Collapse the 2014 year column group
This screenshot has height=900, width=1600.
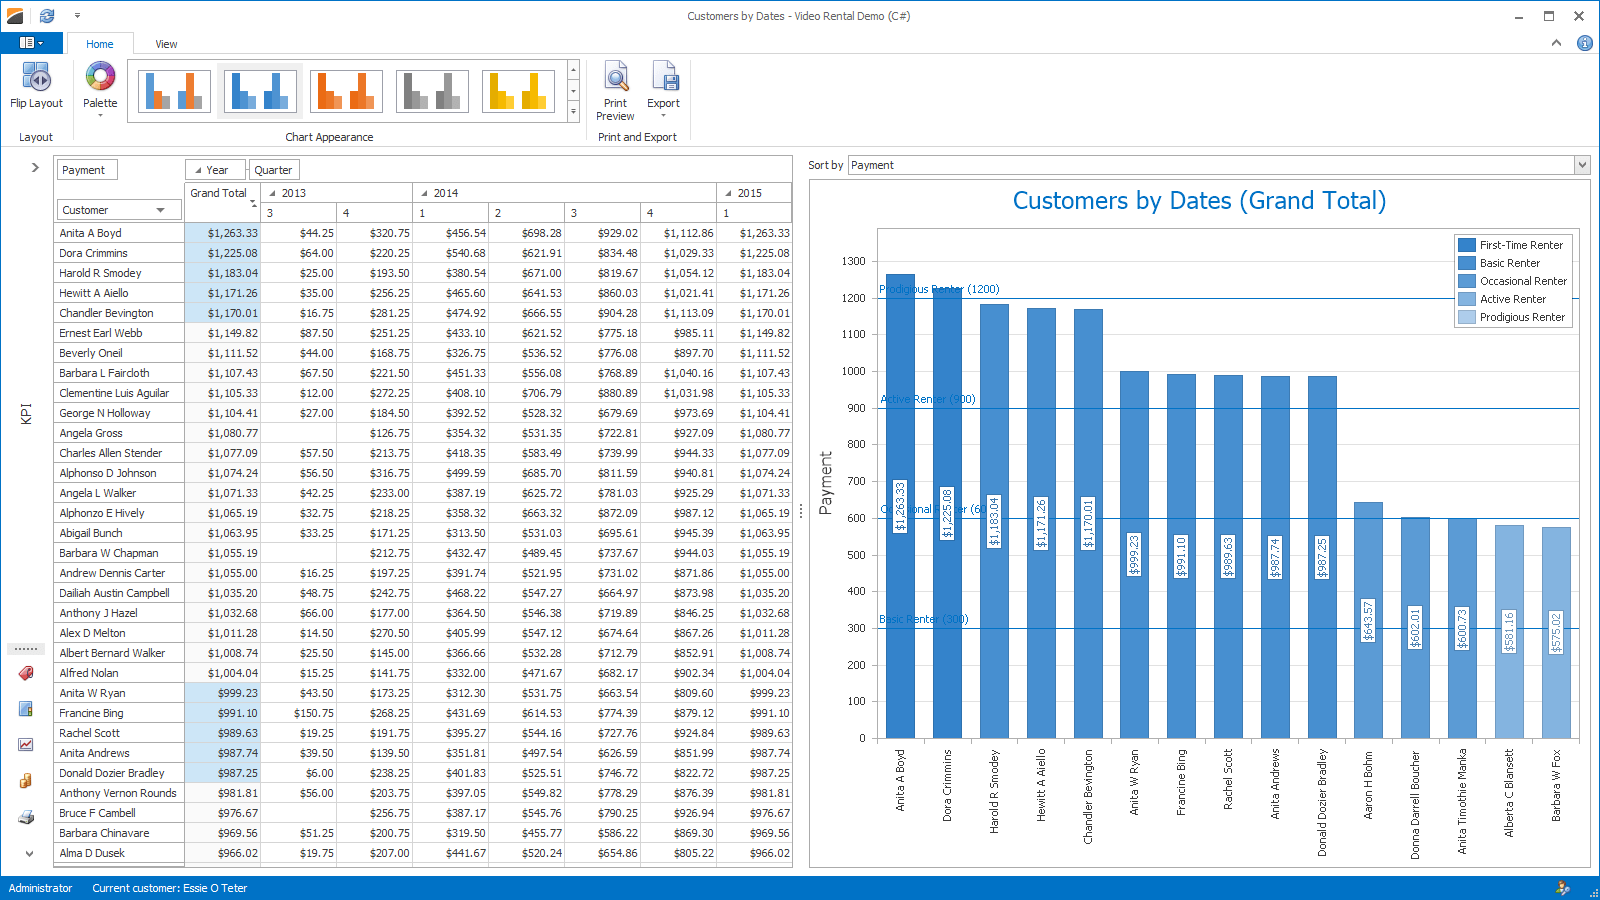pyautogui.click(x=424, y=193)
